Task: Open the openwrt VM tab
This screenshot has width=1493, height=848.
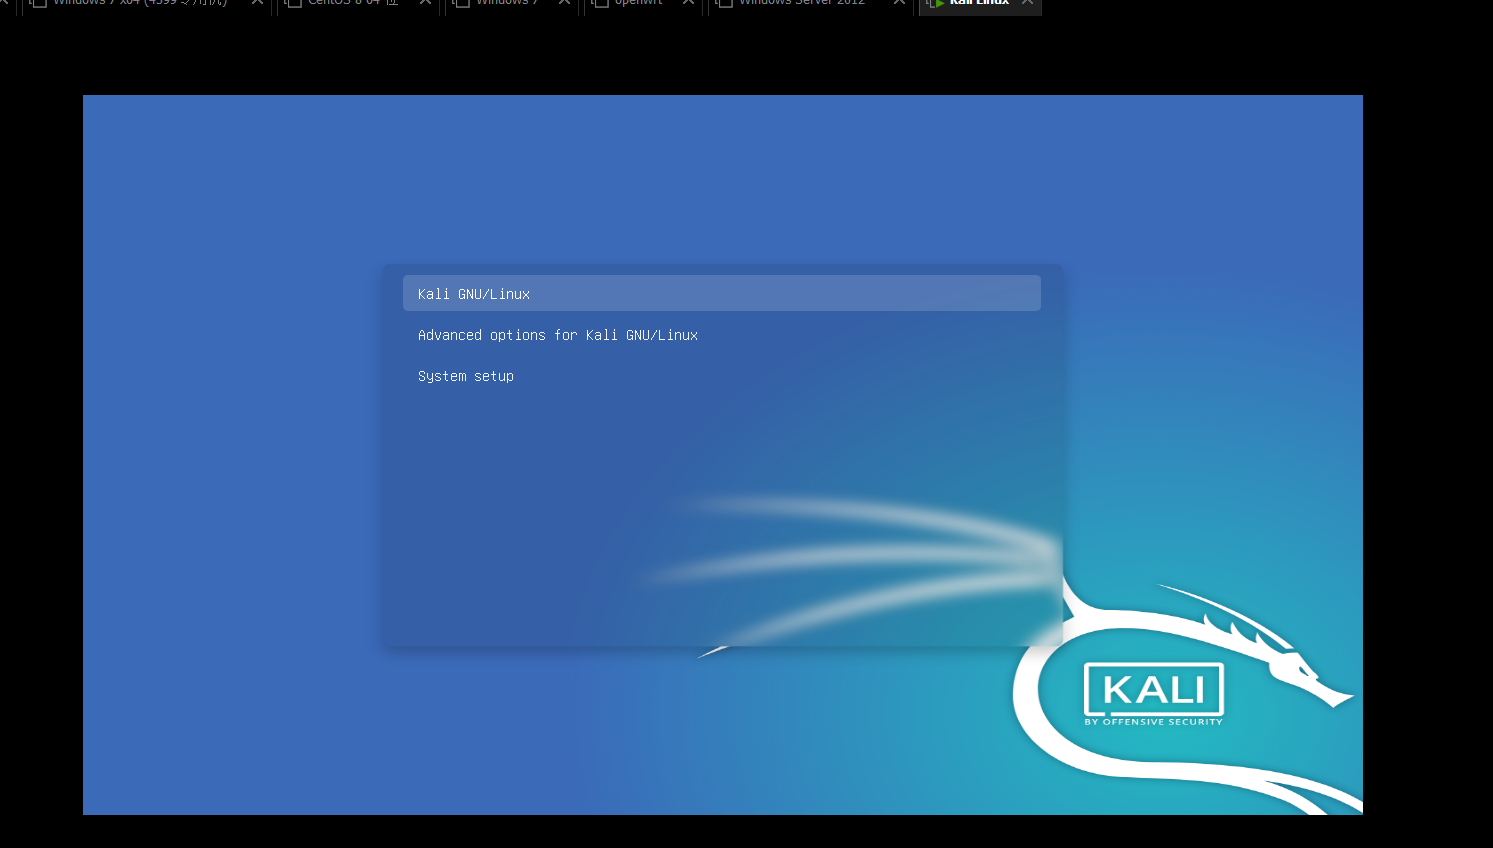Action: [x=638, y=3]
